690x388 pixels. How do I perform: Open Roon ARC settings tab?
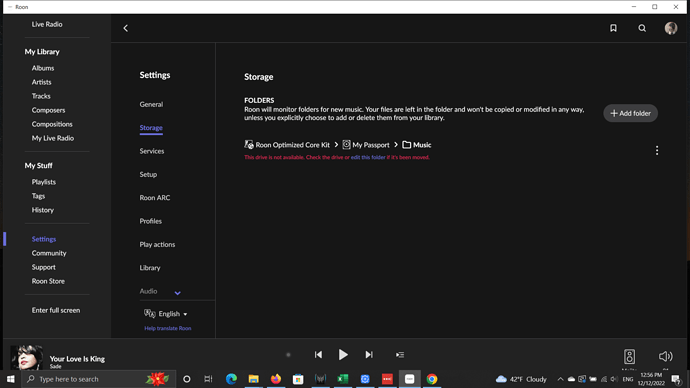pyautogui.click(x=155, y=198)
